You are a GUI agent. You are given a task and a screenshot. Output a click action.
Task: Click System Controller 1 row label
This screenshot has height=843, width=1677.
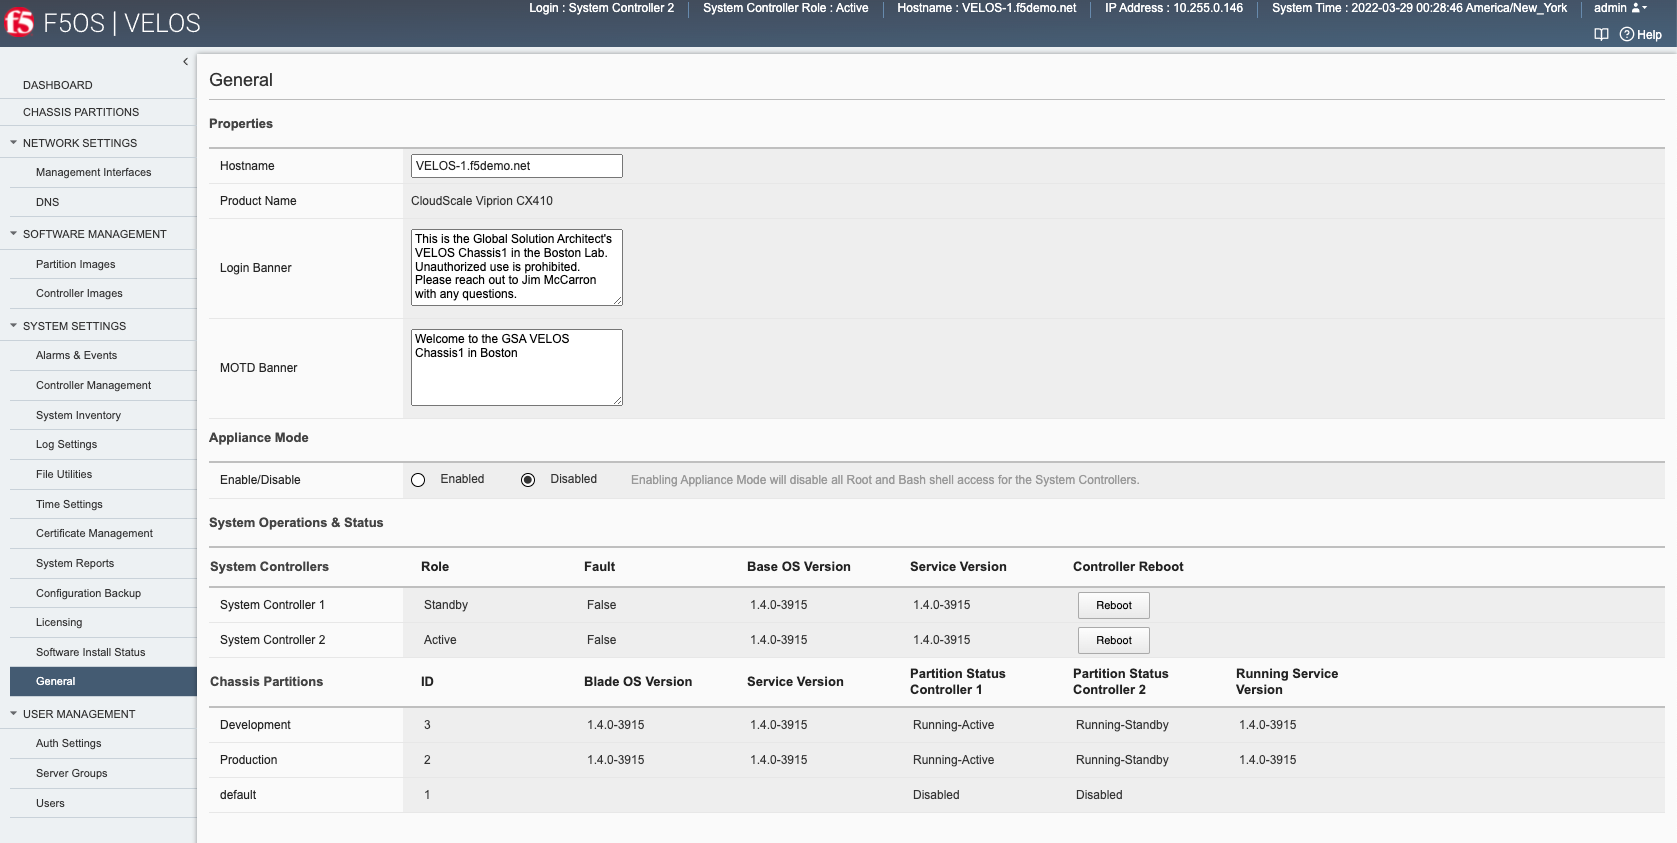point(272,605)
